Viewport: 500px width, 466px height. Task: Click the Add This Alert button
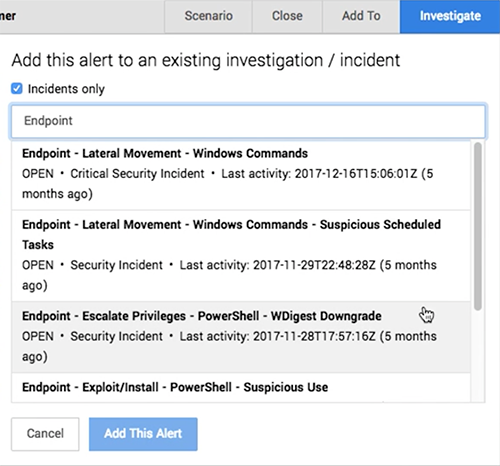click(143, 434)
